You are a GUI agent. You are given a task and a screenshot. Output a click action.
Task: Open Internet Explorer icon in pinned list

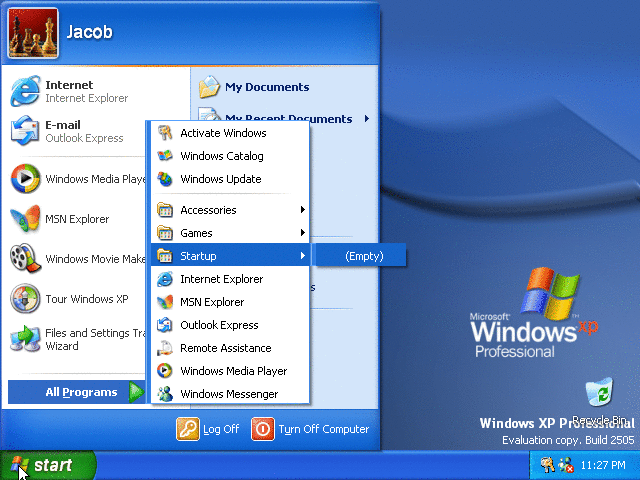coord(25,91)
